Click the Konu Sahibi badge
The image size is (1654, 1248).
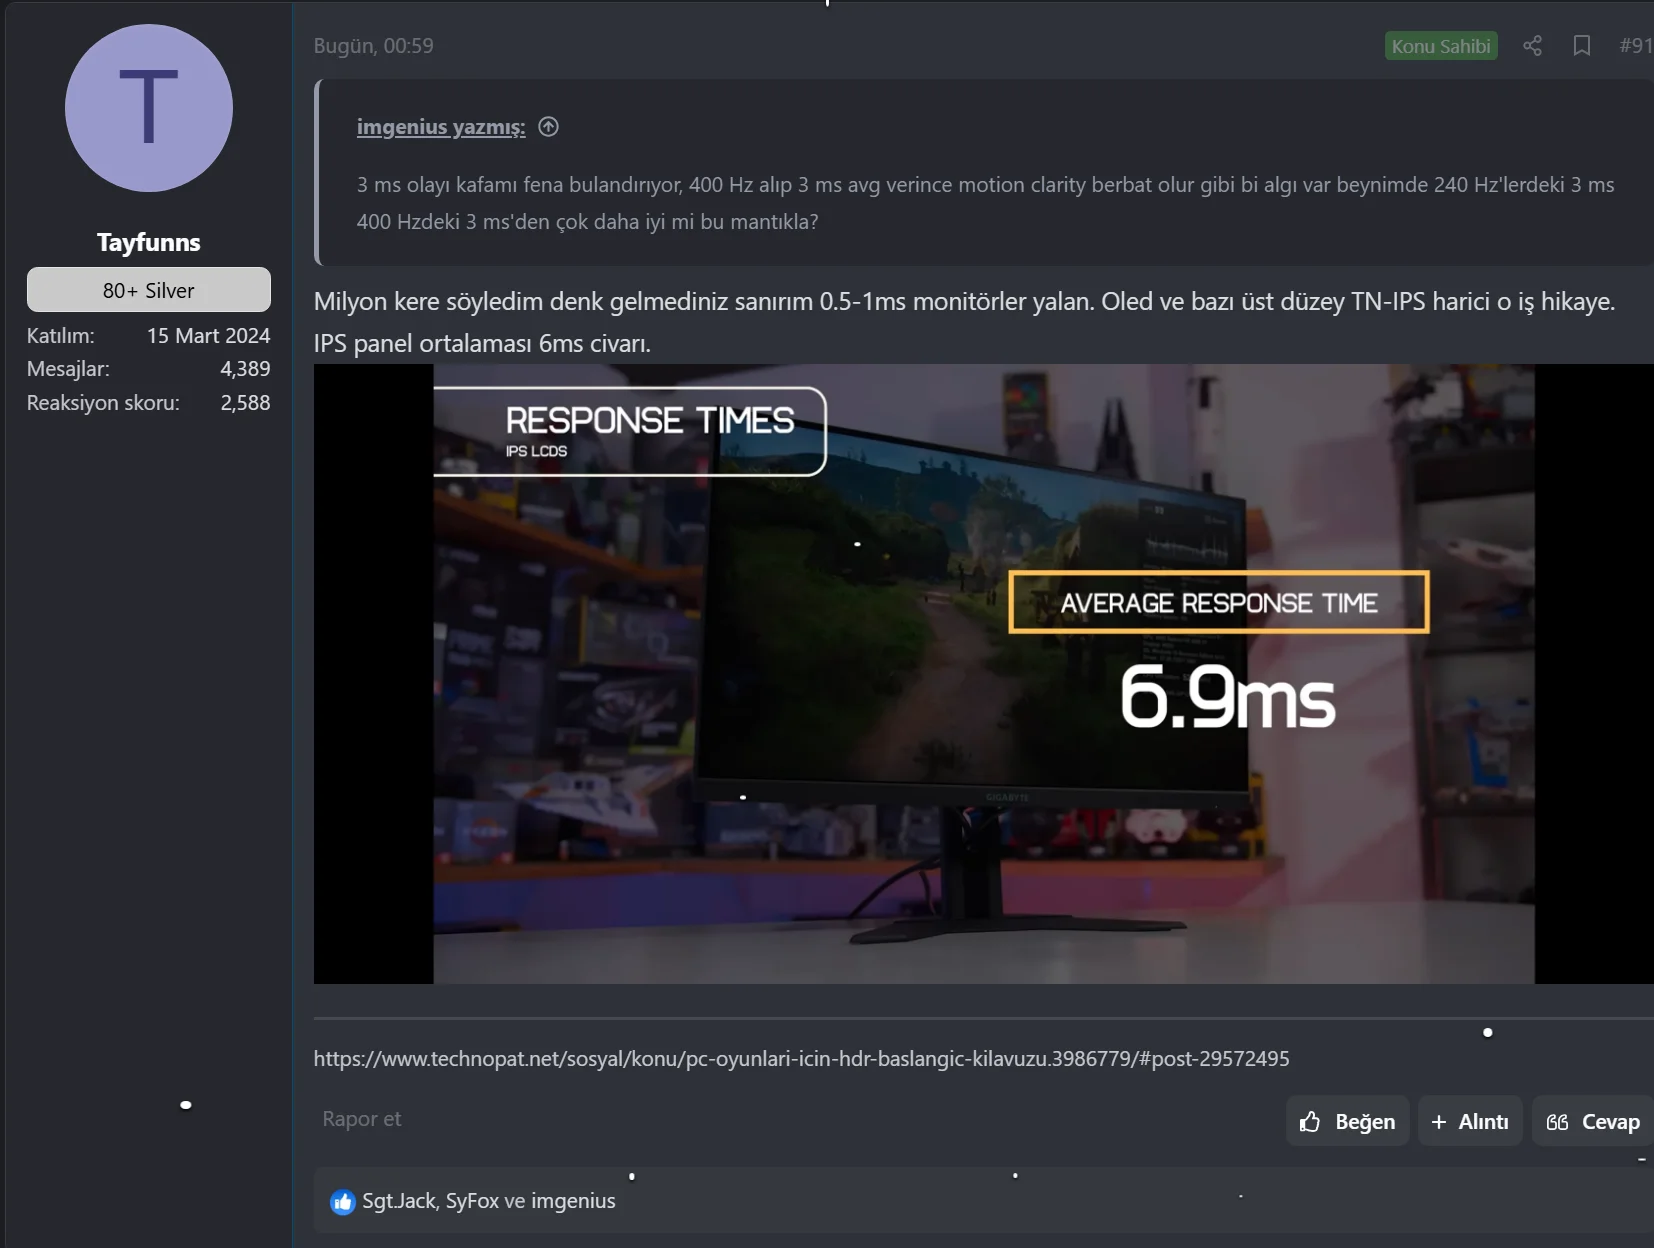point(1441,46)
